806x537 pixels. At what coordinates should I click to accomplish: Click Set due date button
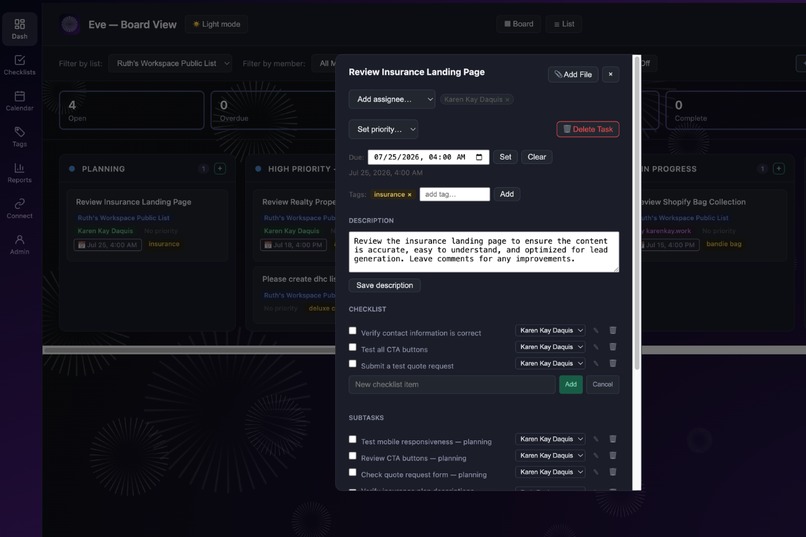(505, 157)
